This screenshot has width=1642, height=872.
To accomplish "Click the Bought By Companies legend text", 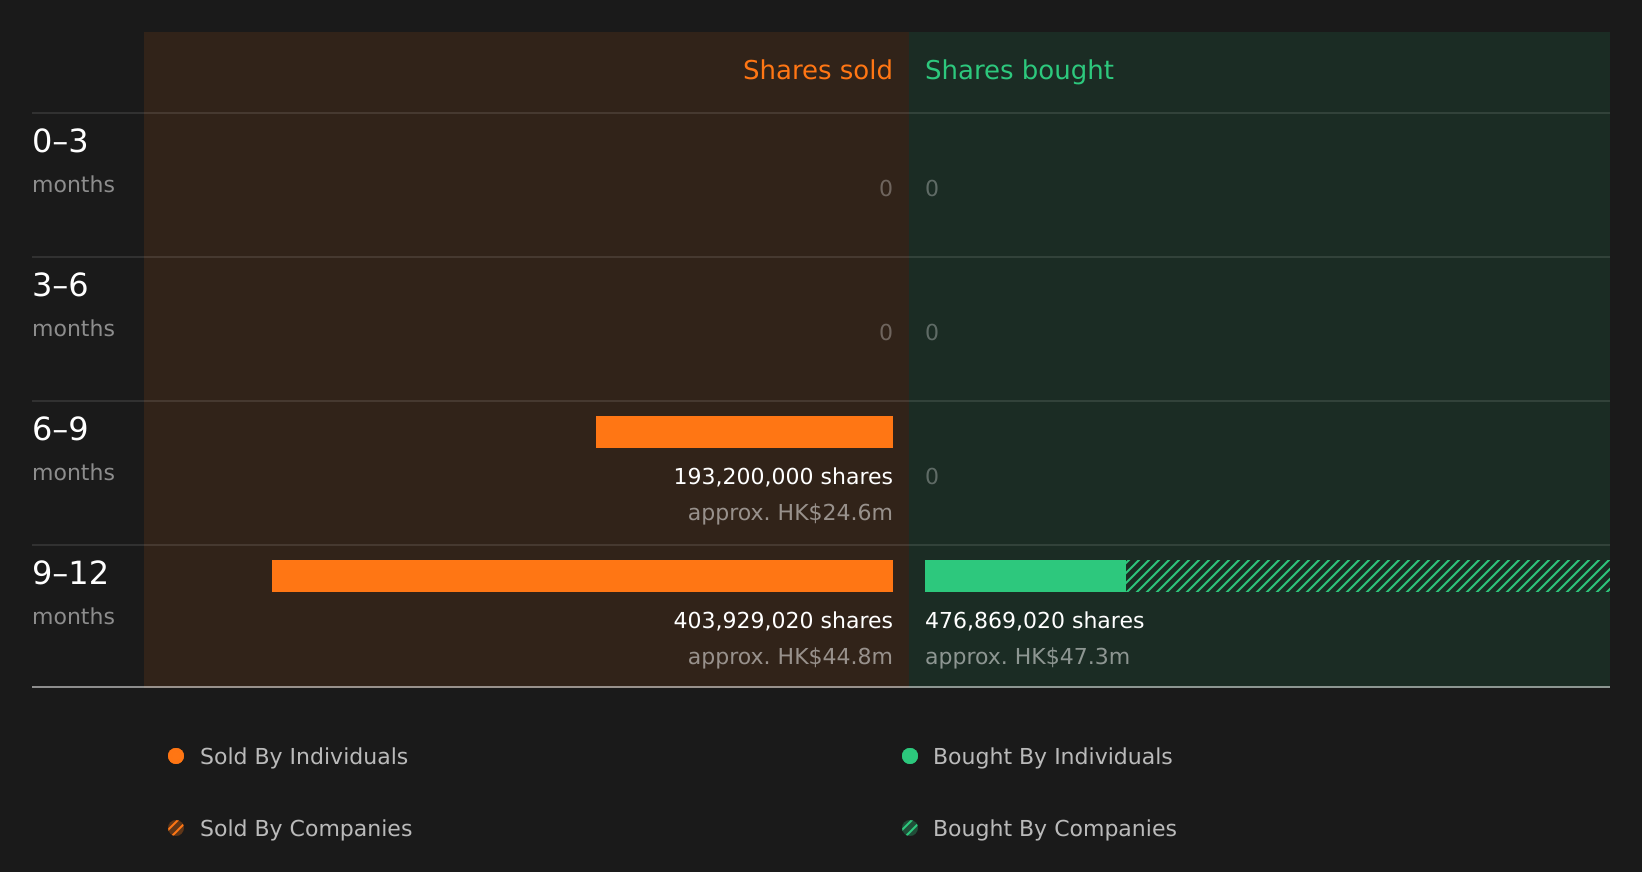I will pyautogui.click(x=1054, y=828).
